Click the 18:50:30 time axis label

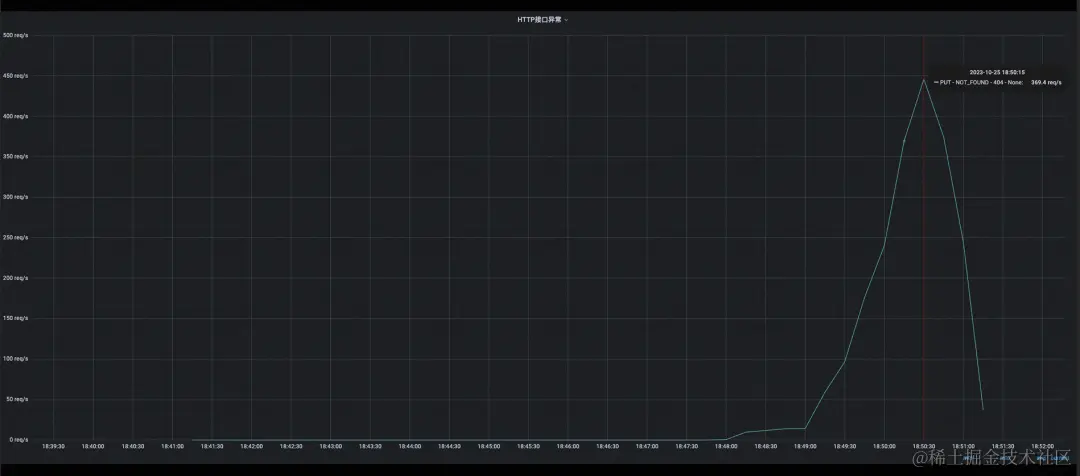pyautogui.click(x=924, y=446)
